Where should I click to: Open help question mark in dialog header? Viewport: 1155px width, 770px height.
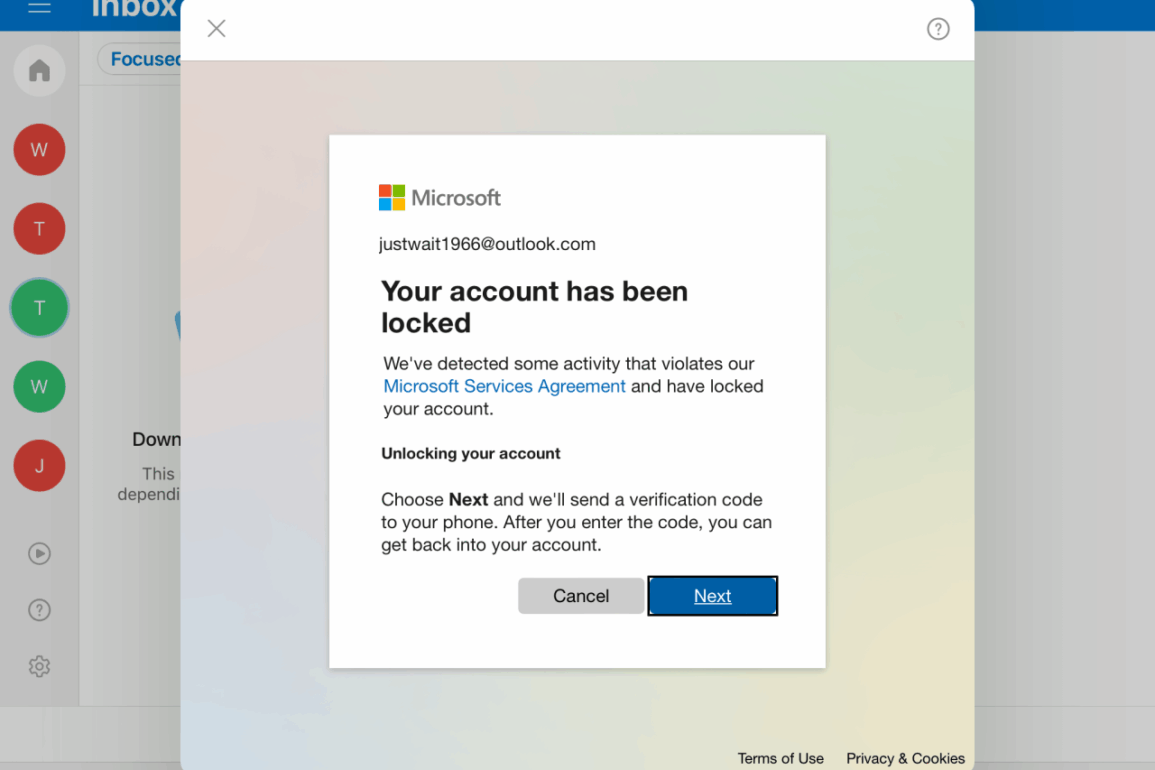click(x=938, y=29)
